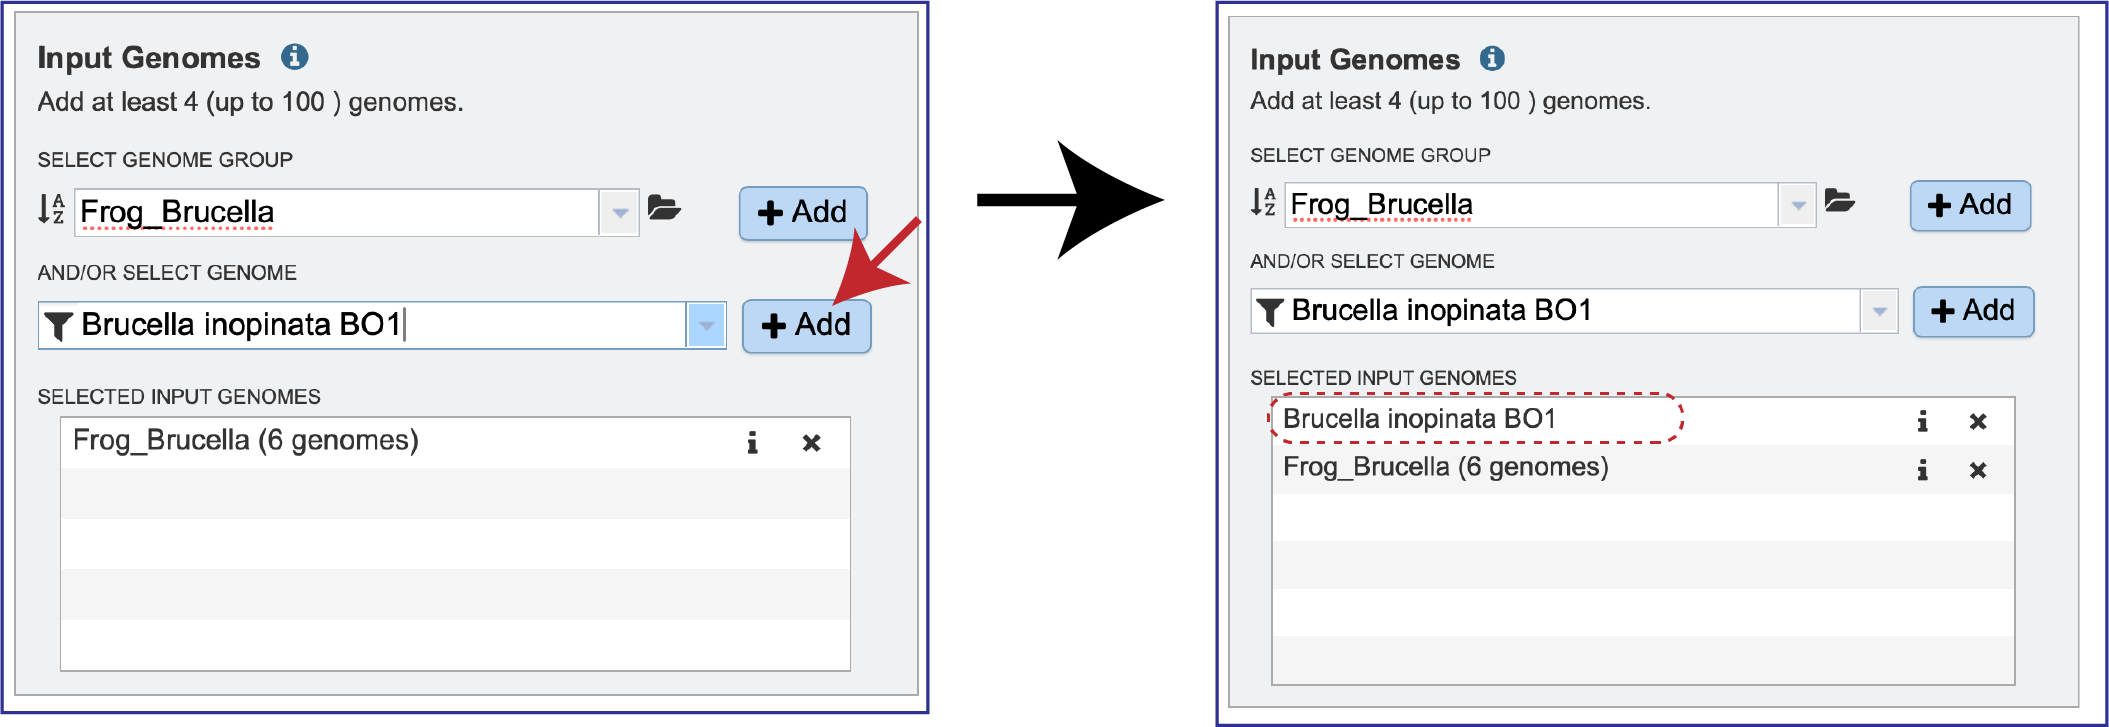Open the genome dropdown in the right panel

click(x=1877, y=311)
